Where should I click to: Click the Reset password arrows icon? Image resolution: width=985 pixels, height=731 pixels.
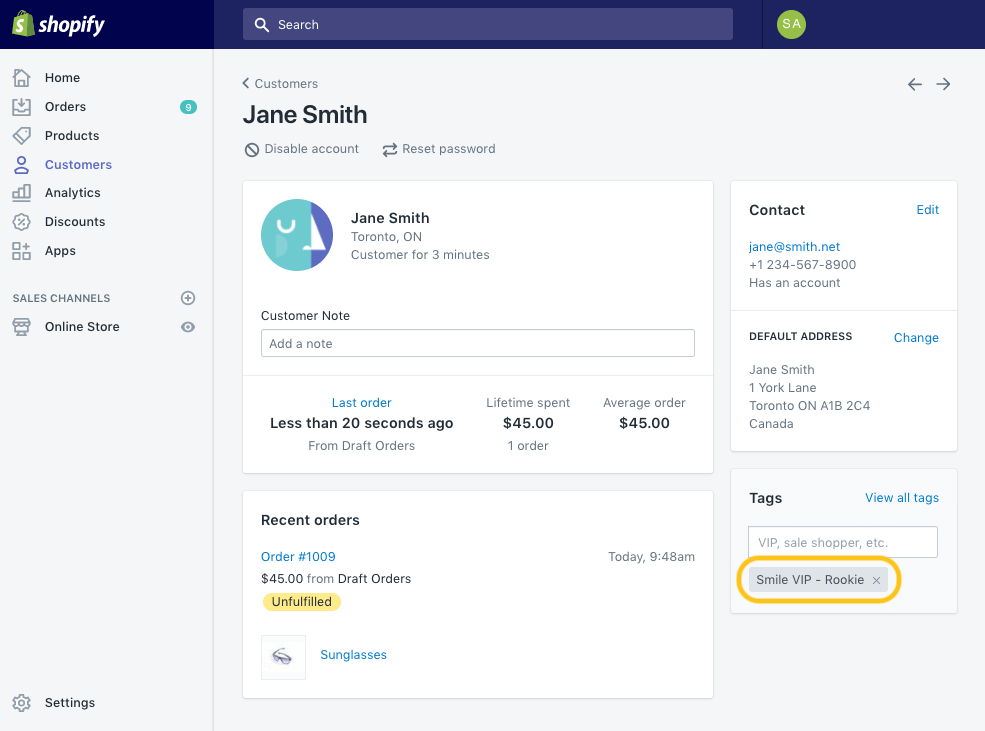(x=390, y=149)
